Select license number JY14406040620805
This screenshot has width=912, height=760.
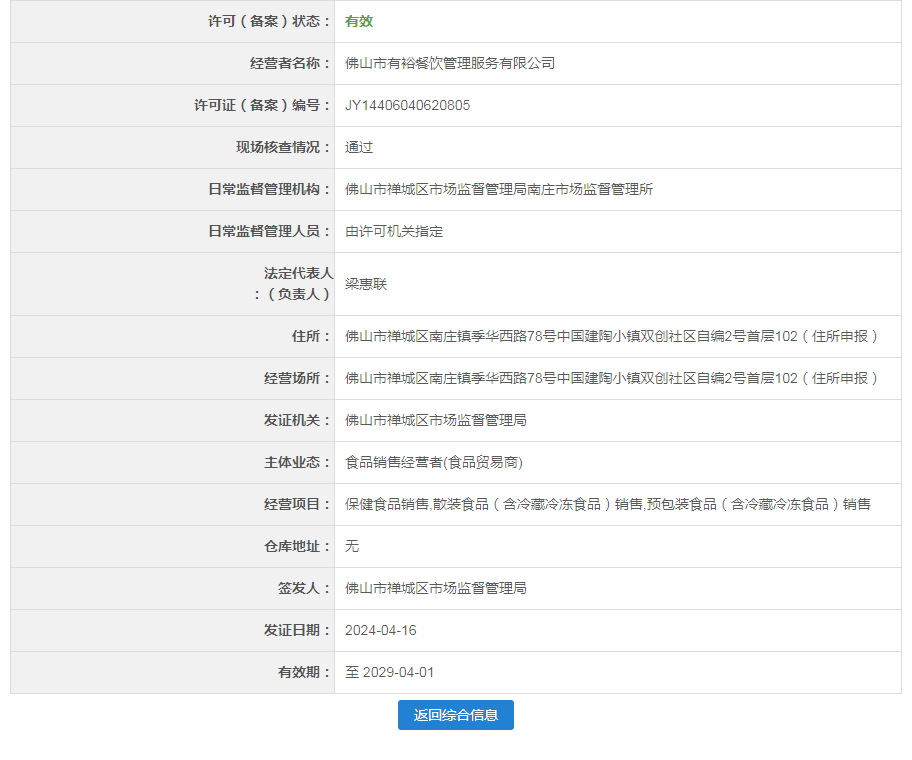[x=407, y=105]
